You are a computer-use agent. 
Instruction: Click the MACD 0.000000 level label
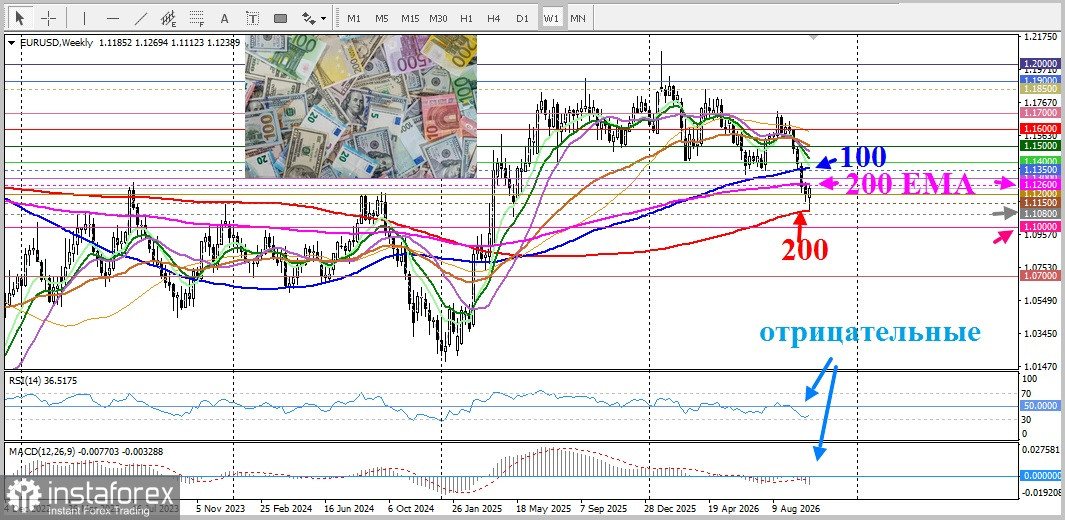(x=1039, y=476)
